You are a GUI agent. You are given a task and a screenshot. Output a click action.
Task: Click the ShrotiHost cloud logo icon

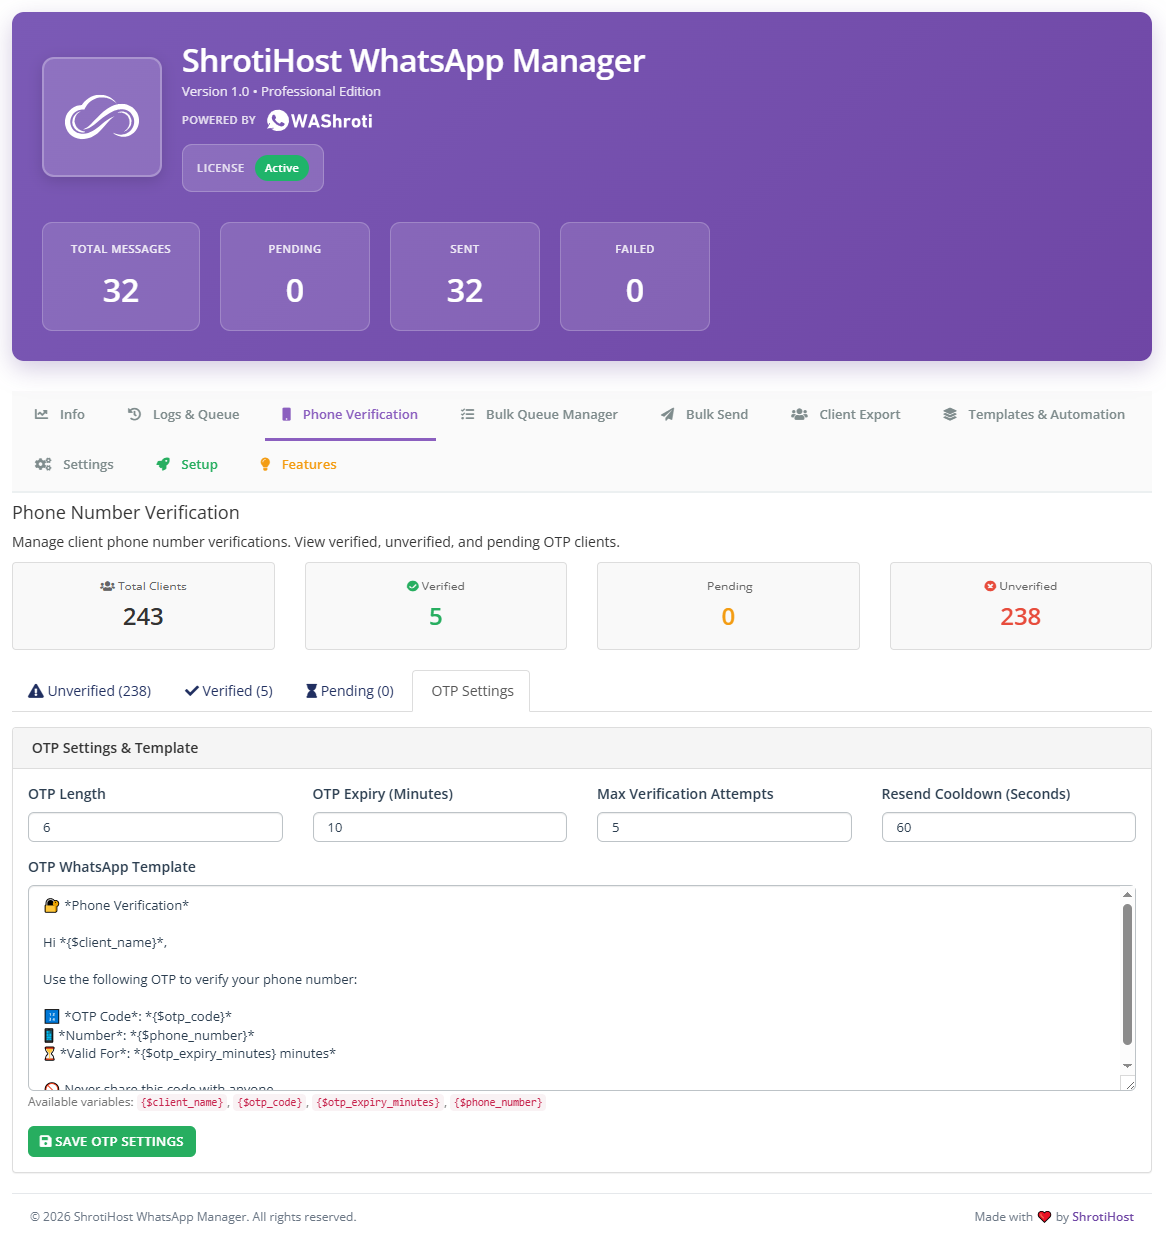[102, 117]
